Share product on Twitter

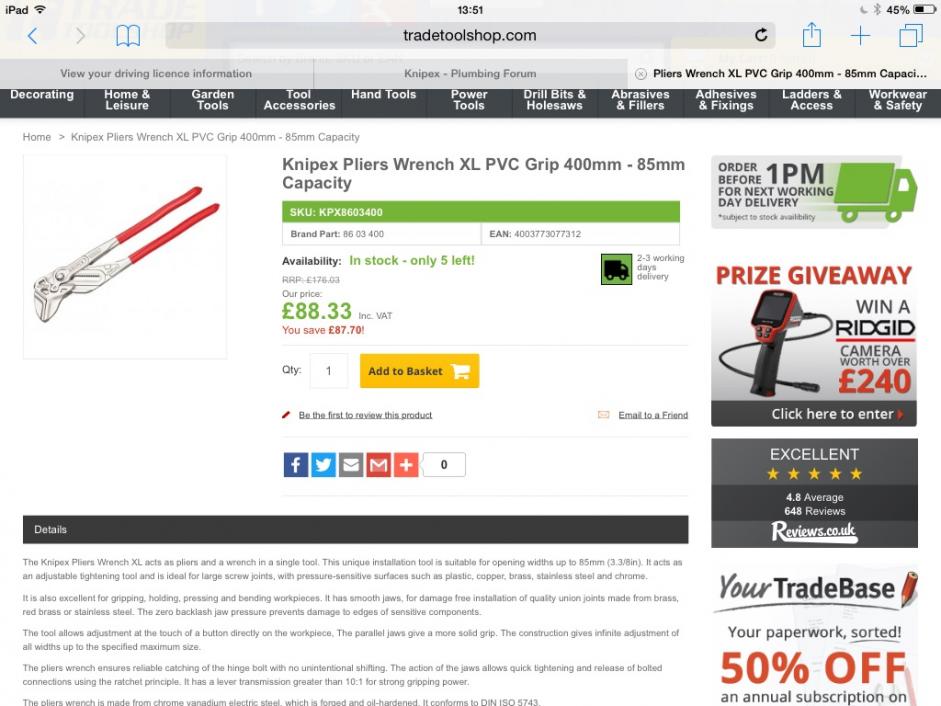(x=323, y=465)
